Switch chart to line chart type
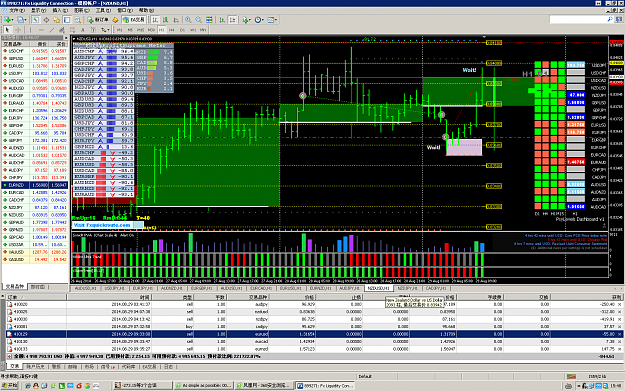625x391 pixels. [x=176, y=20]
